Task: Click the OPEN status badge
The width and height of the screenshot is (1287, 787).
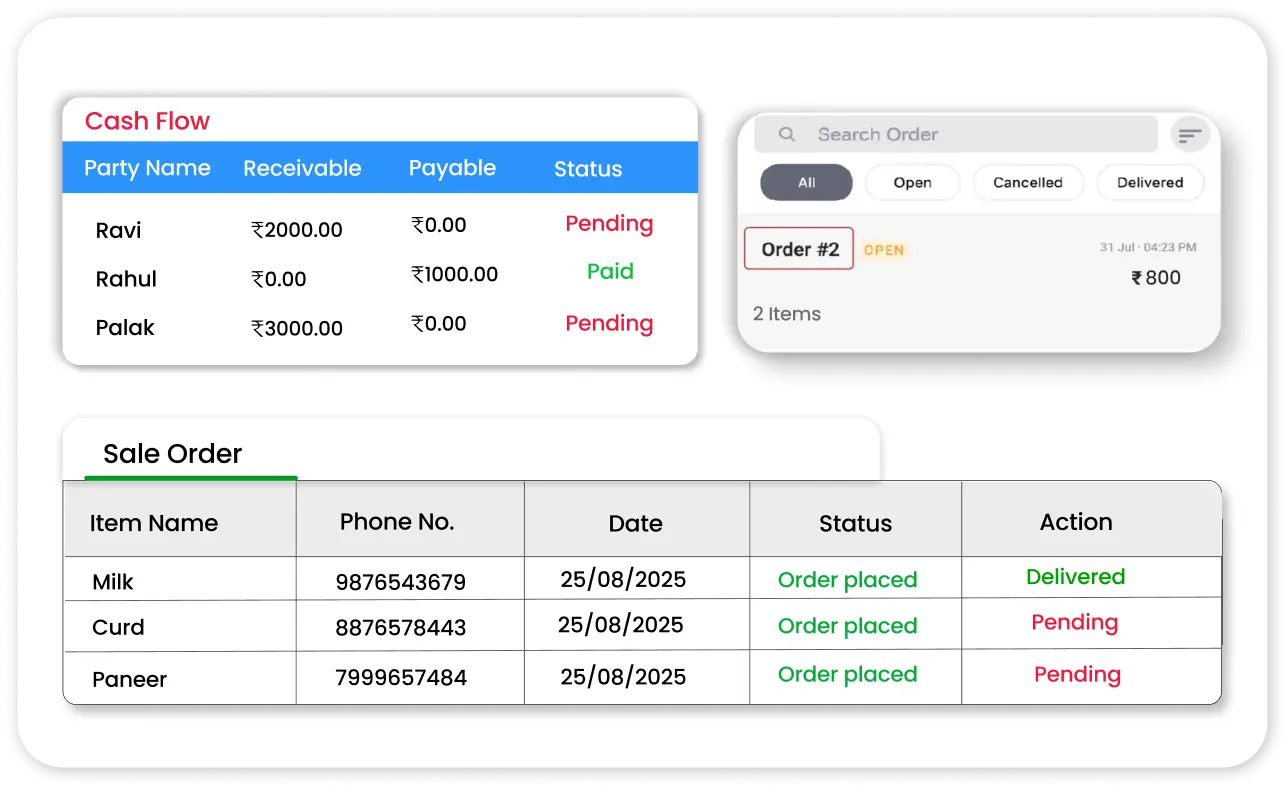Action: pyautogui.click(x=884, y=250)
